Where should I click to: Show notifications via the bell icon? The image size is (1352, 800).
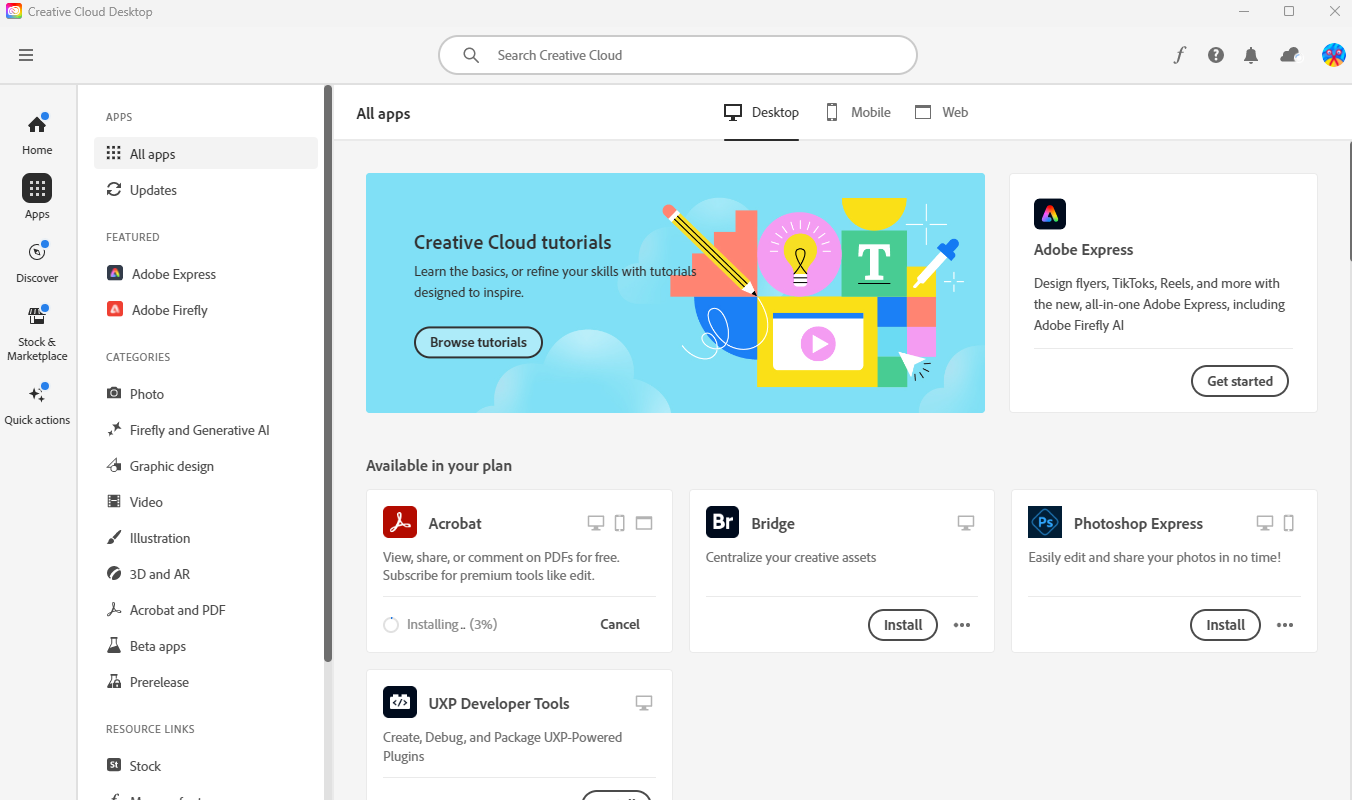[x=1251, y=55]
